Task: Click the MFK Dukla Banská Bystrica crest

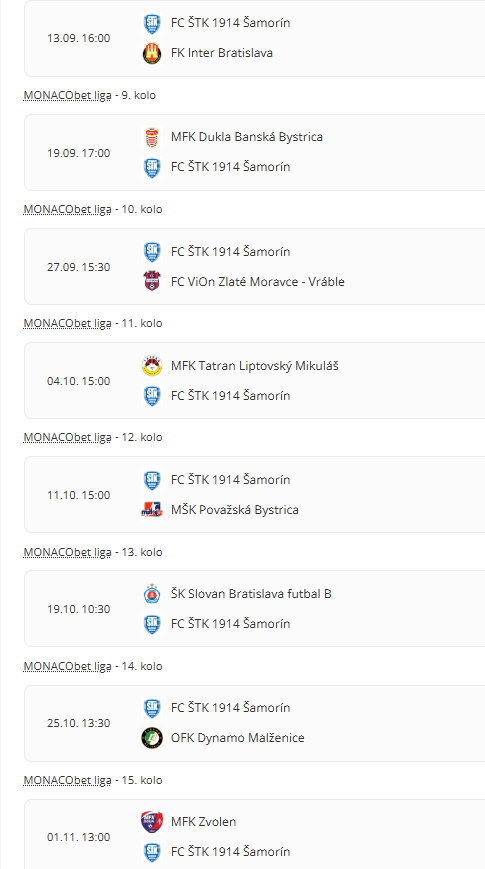Action: pos(152,137)
